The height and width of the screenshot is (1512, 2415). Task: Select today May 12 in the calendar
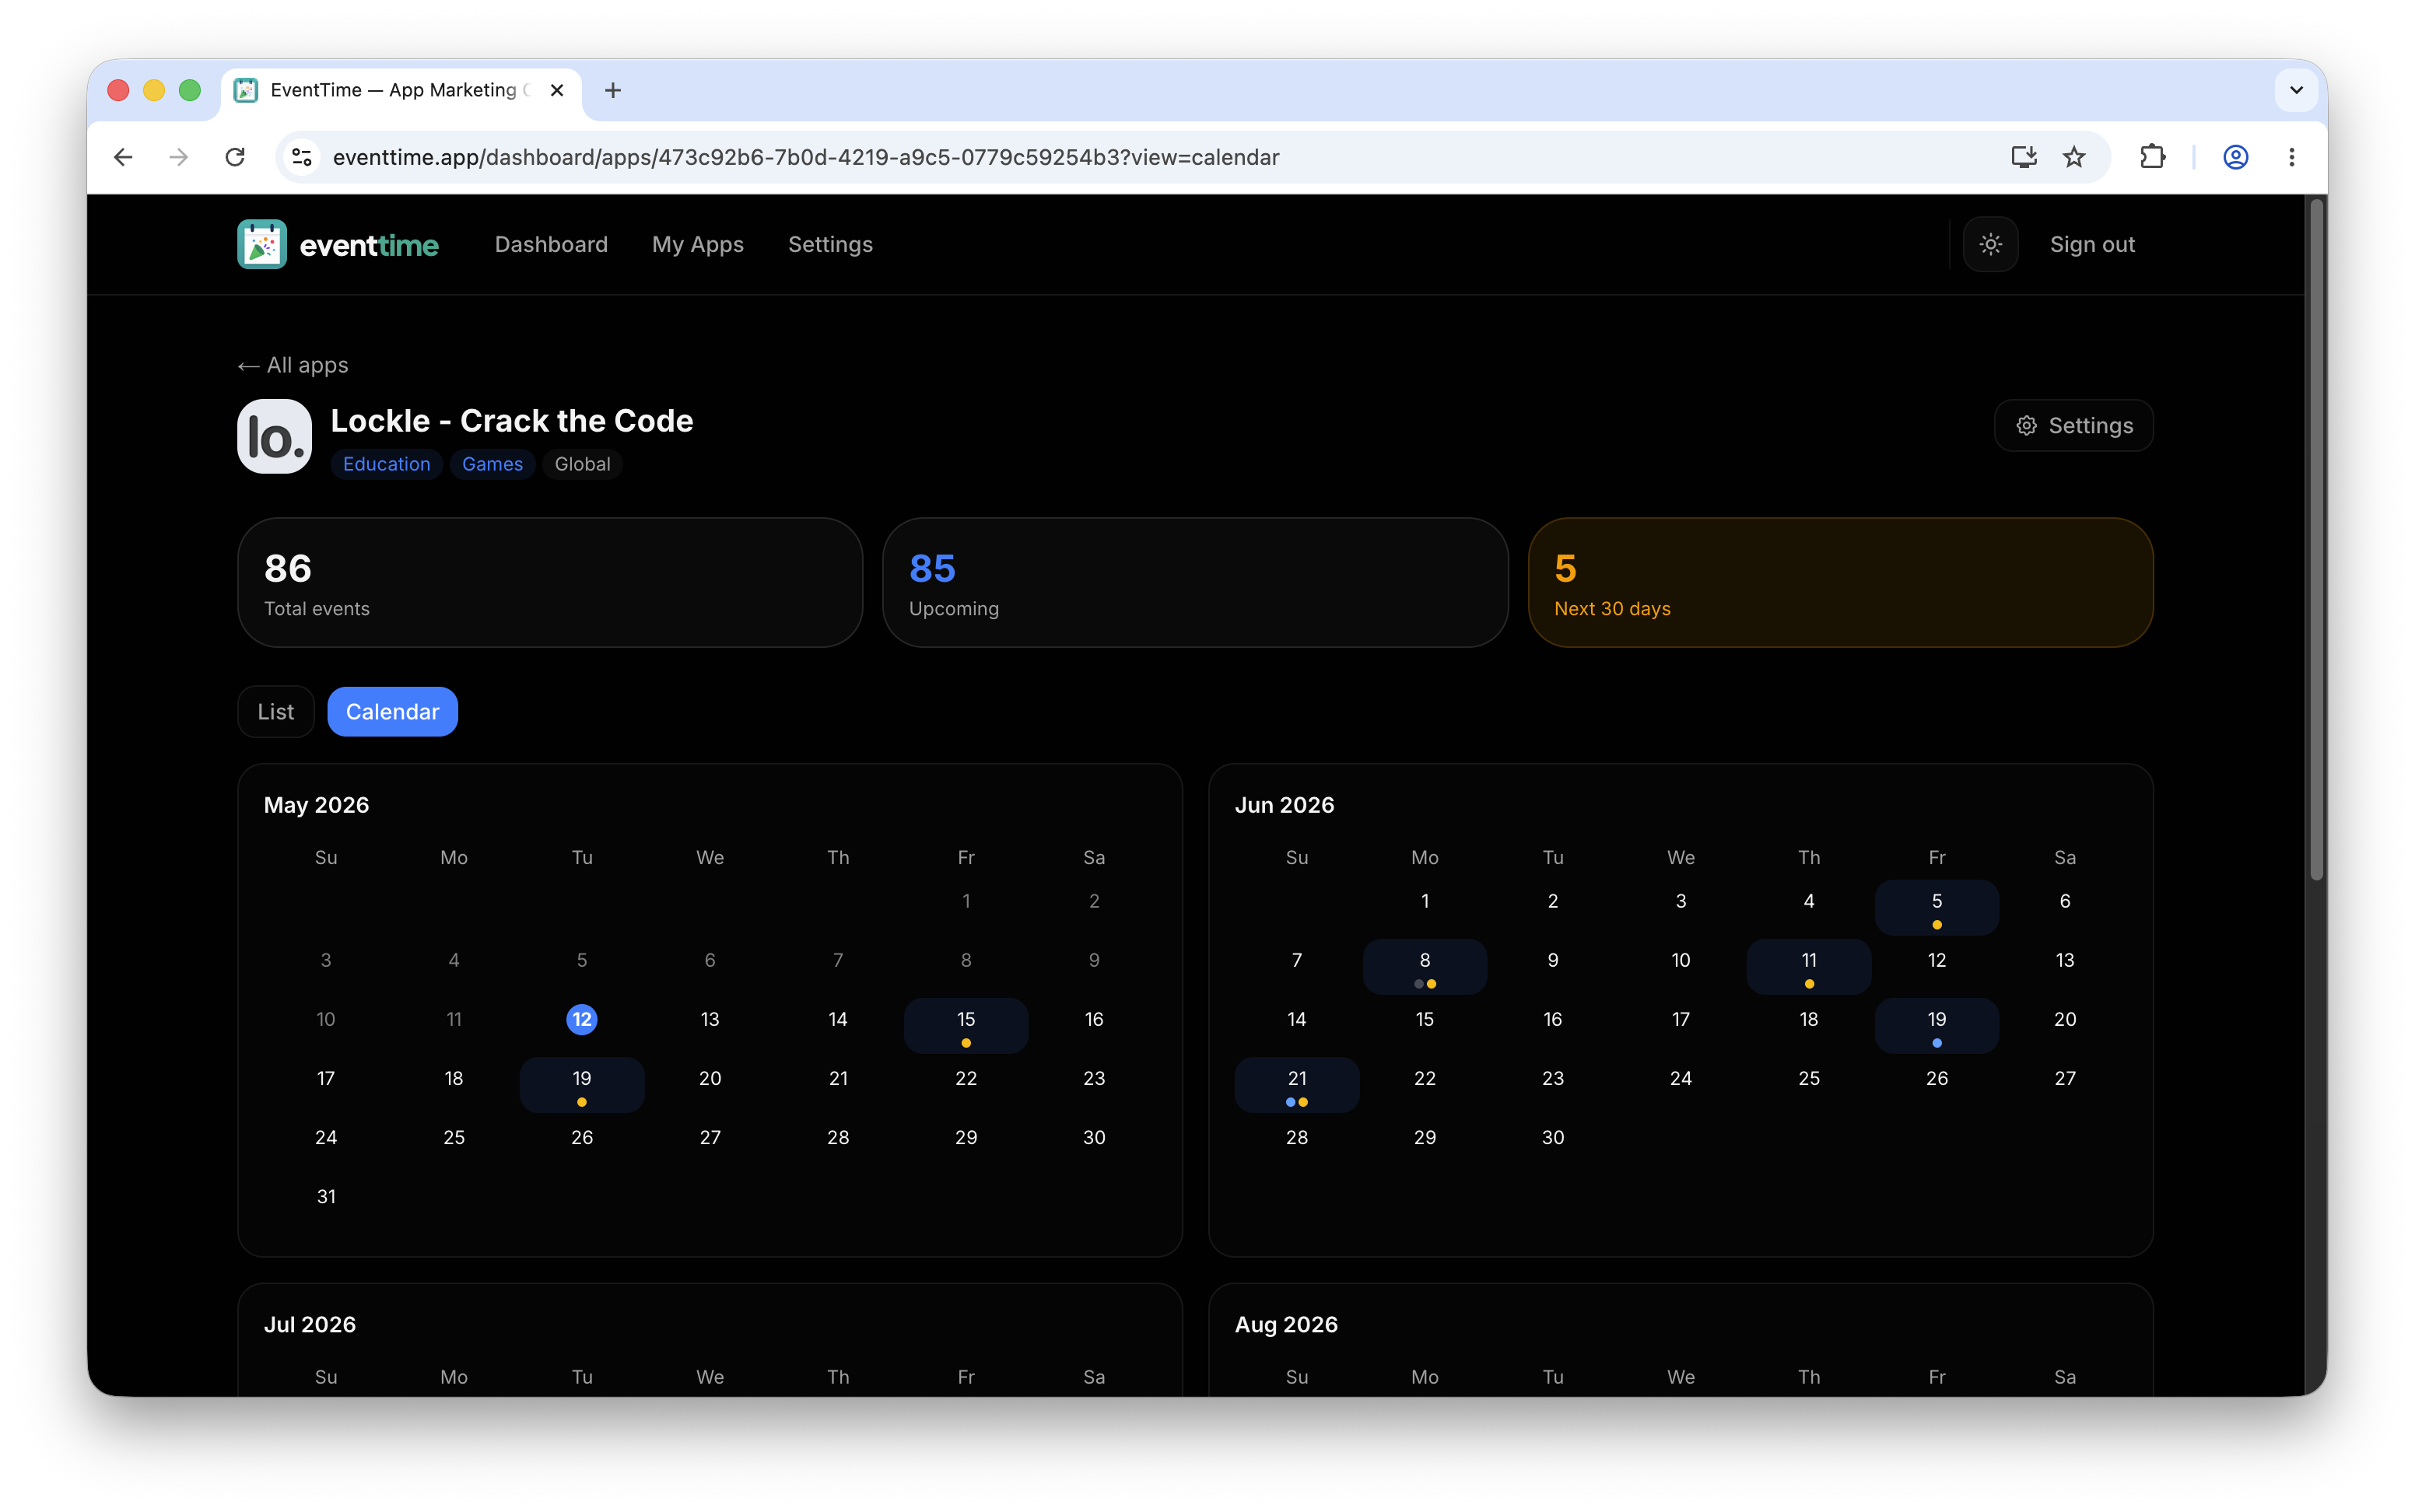pos(582,1019)
